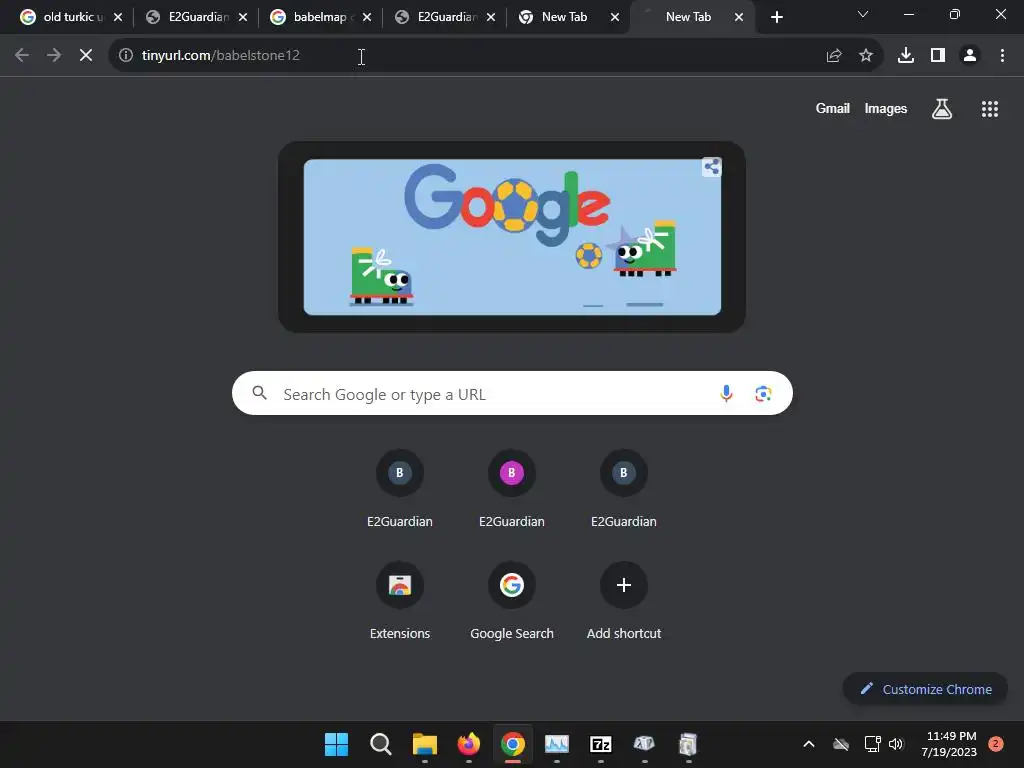This screenshot has width=1024, height=768.
Task: Go forward to next page
Action: pos(54,56)
